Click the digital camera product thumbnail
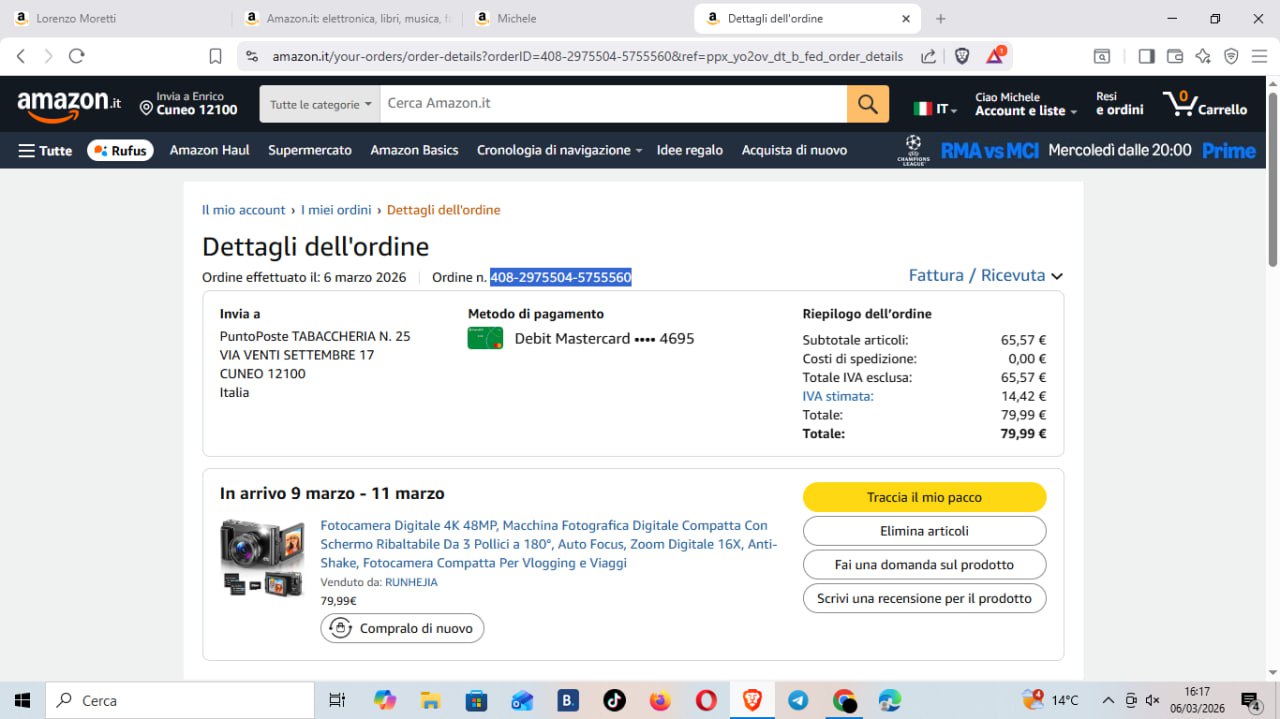 262,558
